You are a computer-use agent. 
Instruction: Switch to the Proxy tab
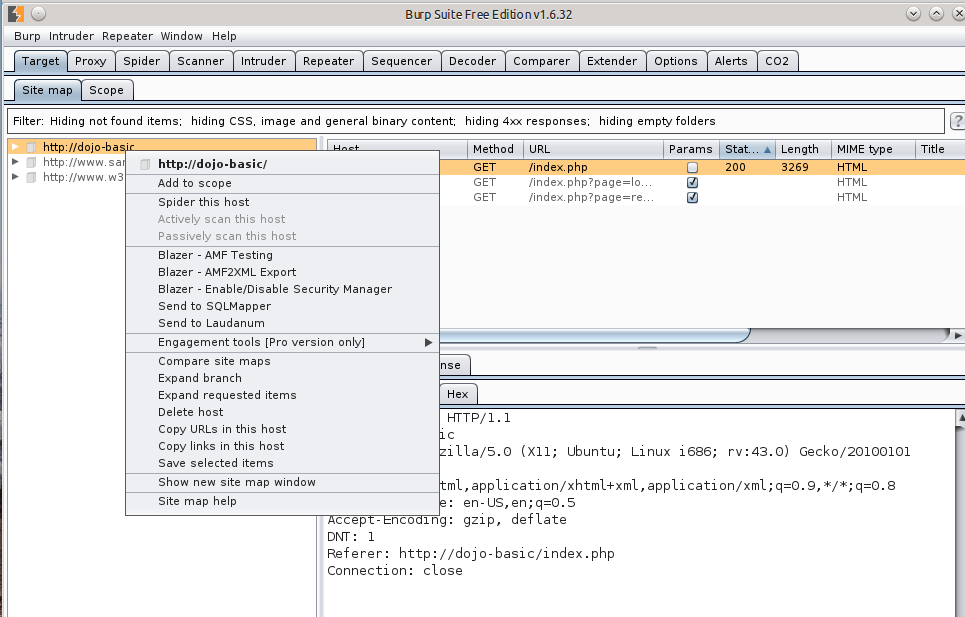[x=90, y=61]
